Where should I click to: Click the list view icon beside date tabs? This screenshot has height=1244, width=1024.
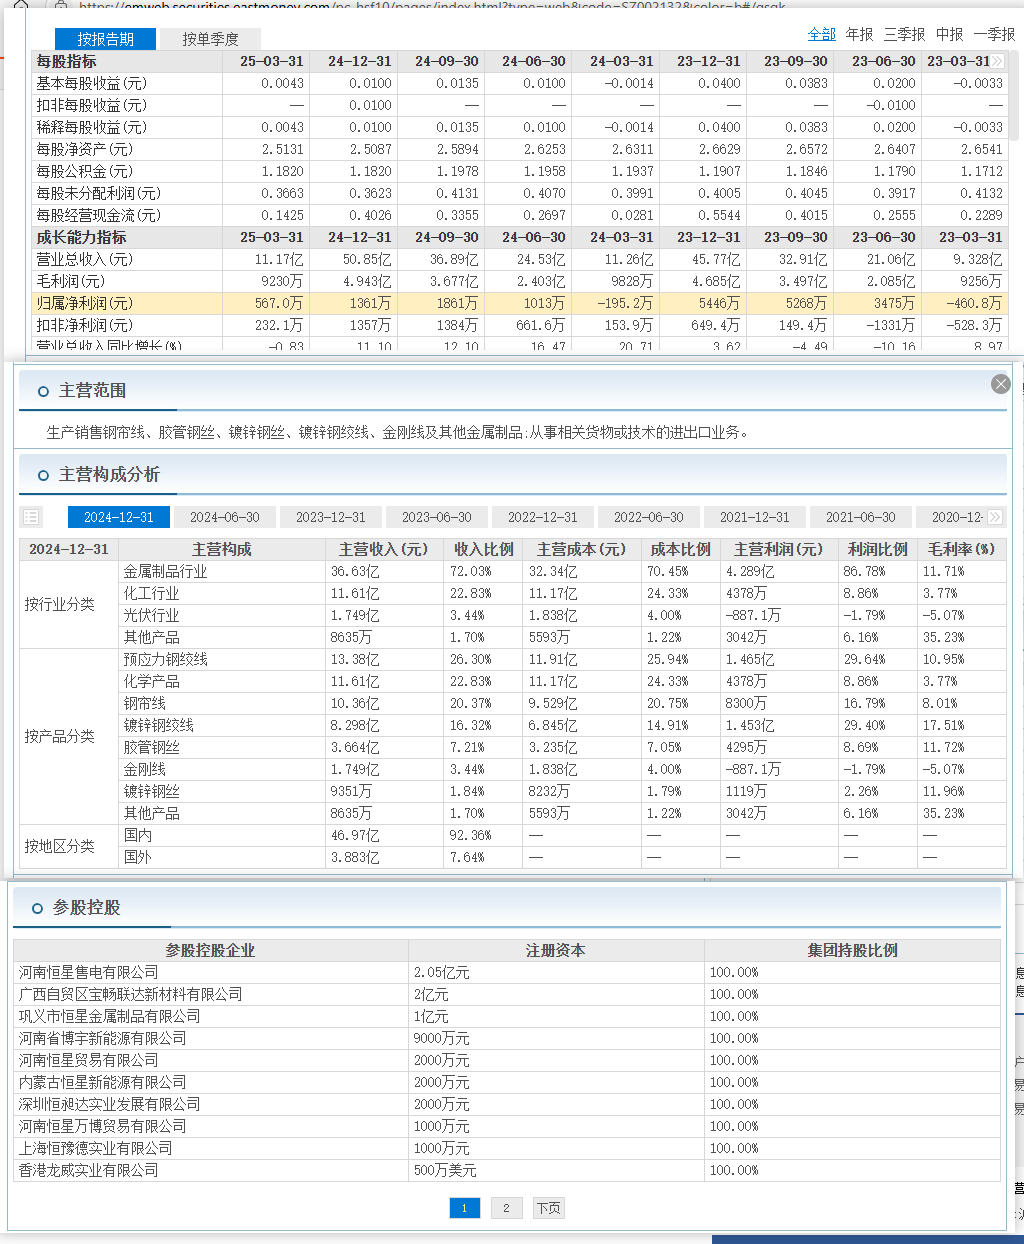tap(31, 517)
